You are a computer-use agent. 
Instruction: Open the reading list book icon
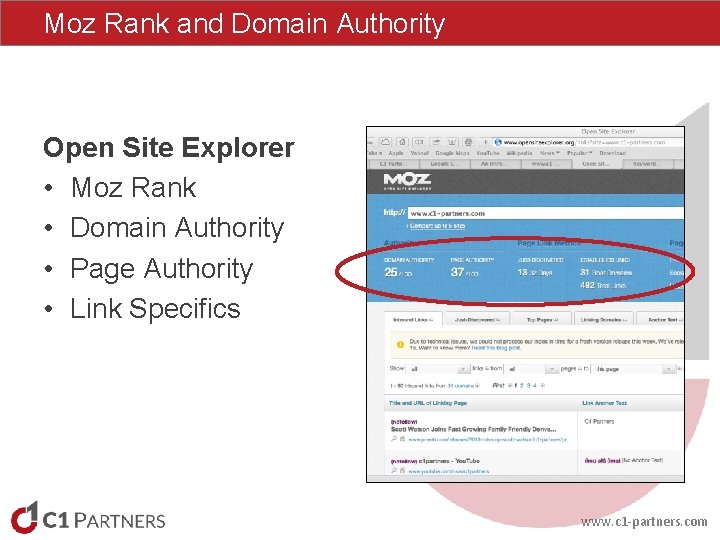[419, 142]
